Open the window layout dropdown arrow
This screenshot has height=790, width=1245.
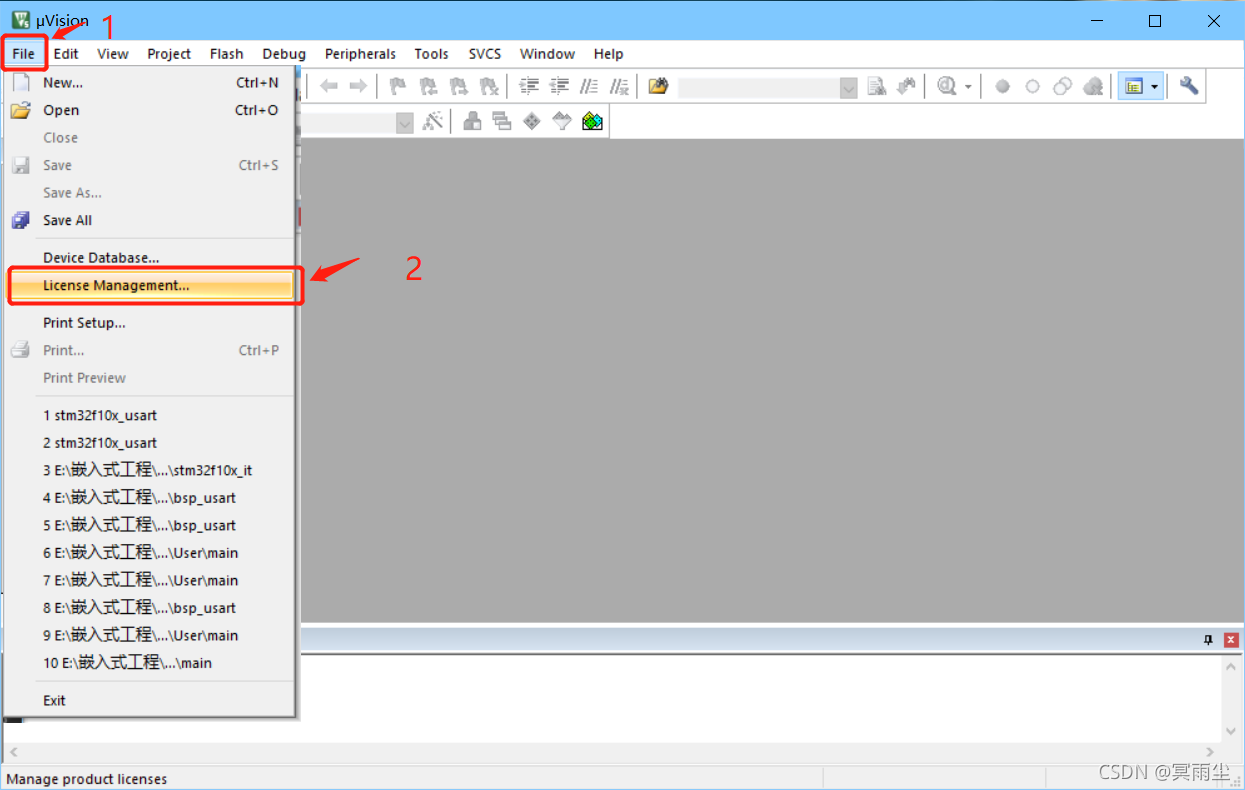coord(1155,87)
